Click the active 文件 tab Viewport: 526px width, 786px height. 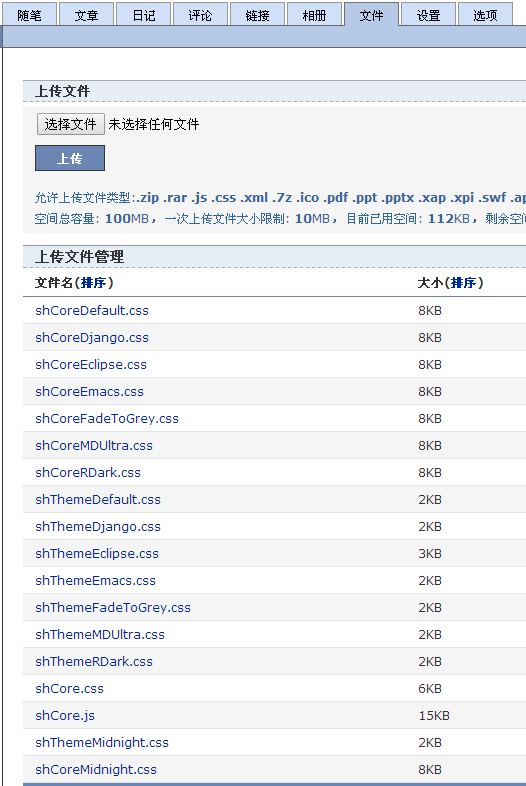[x=371, y=15]
